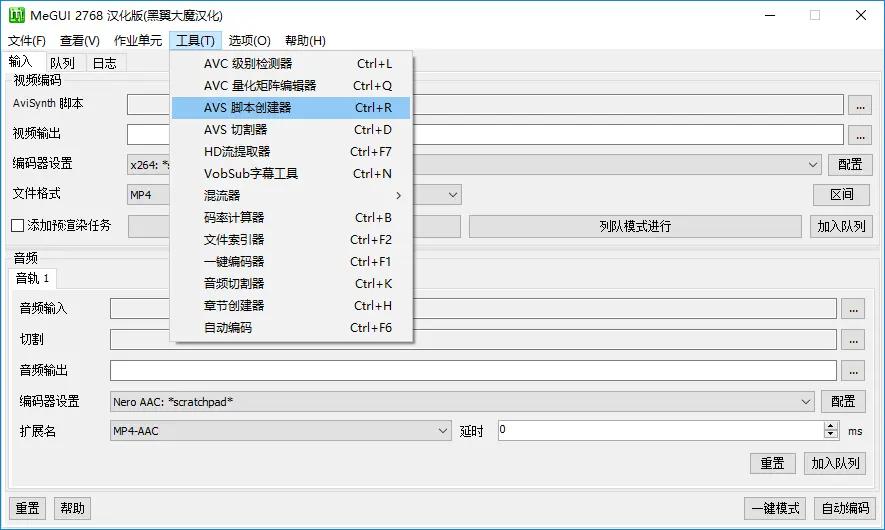
Task: Click audio section 重置 button
Action: [772, 463]
